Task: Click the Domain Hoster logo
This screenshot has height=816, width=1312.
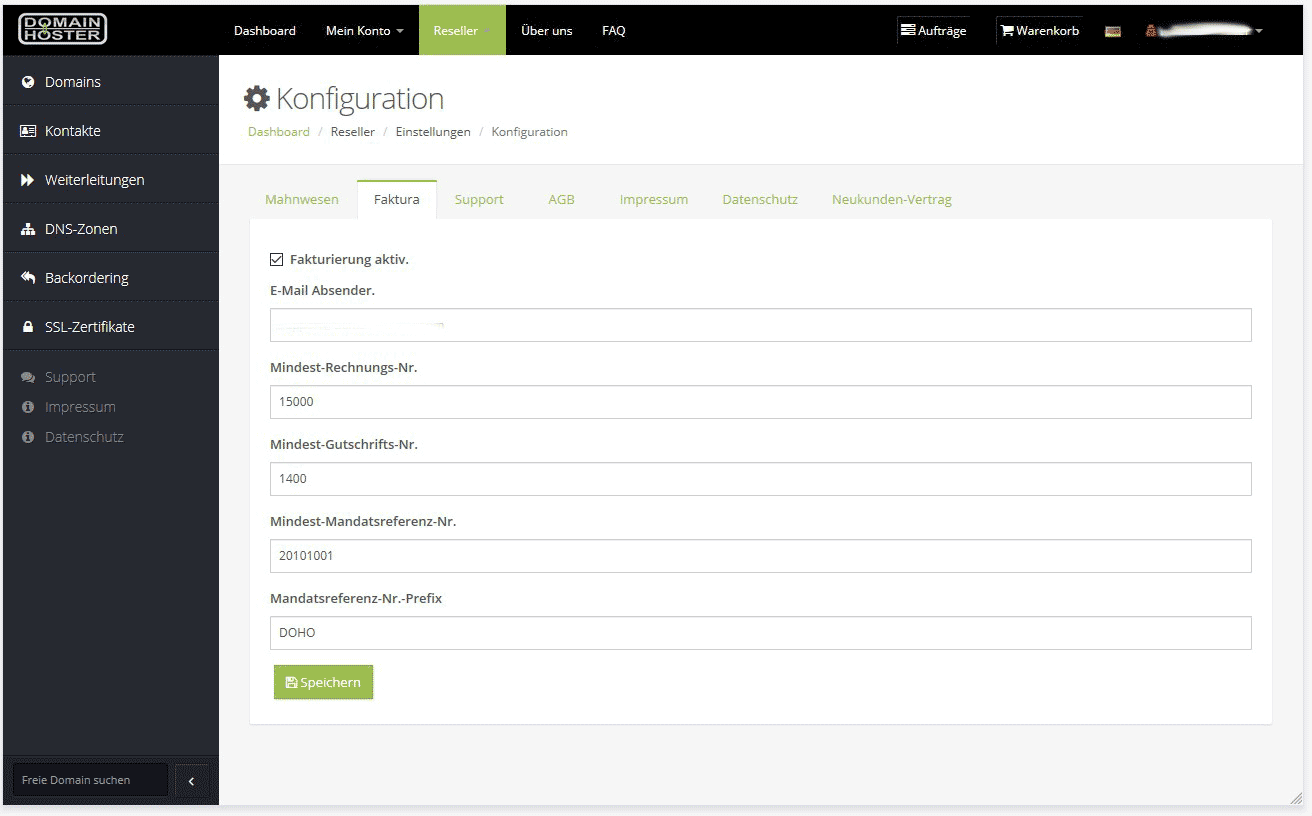Action: [62, 29]
